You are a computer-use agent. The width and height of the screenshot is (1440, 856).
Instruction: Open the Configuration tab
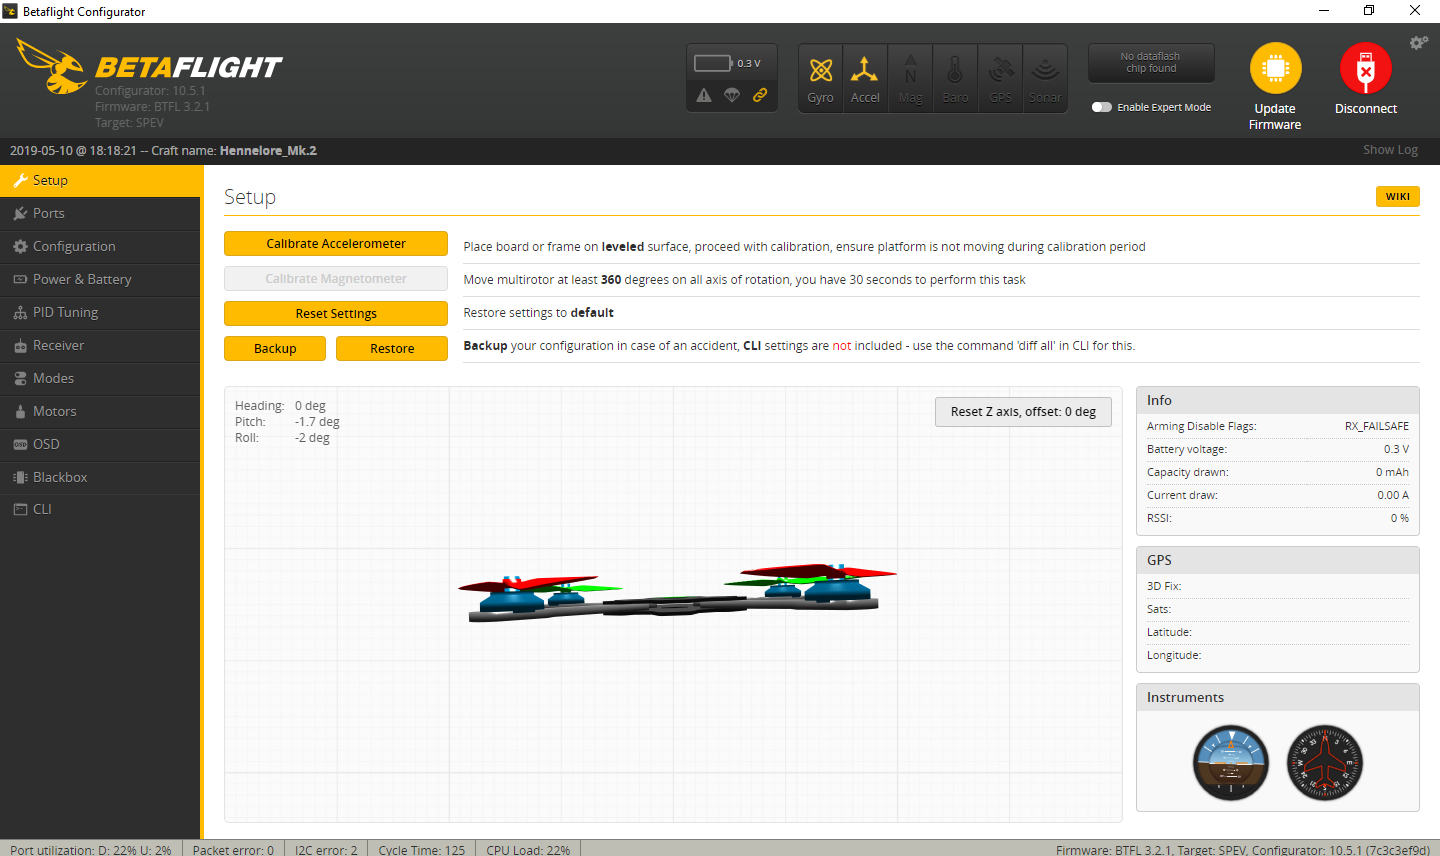(x=100, y=246)
